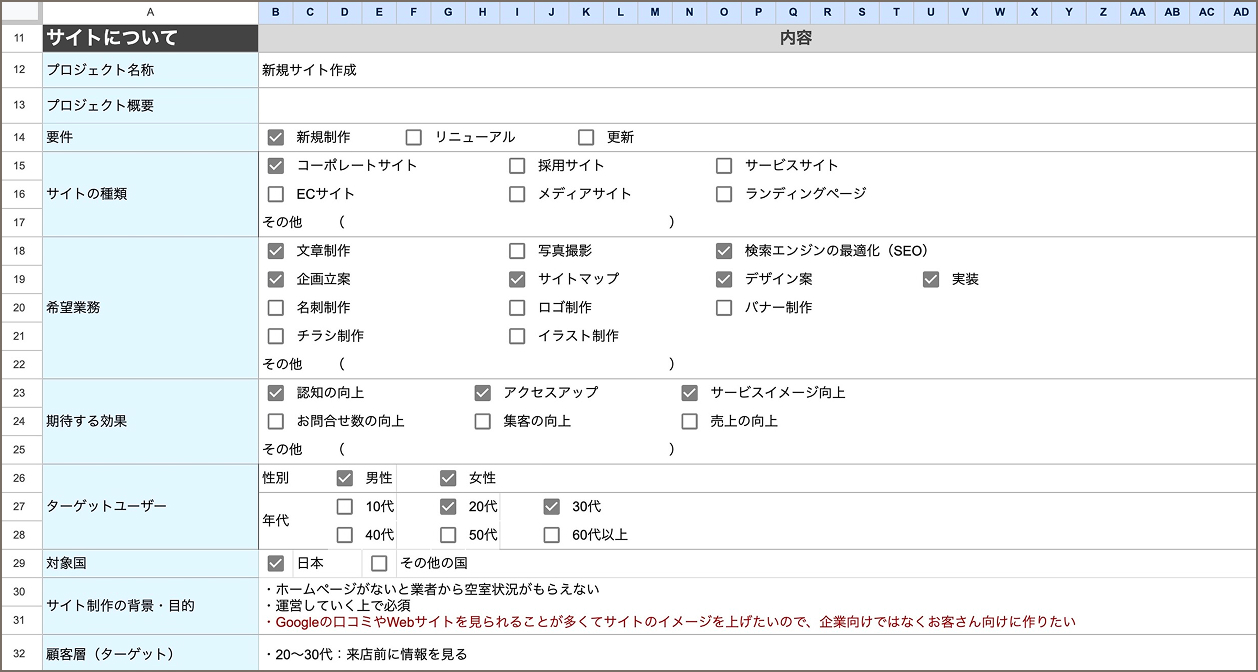
Task: Select the 採用サイト checkbox
Action: coord(517,165)
